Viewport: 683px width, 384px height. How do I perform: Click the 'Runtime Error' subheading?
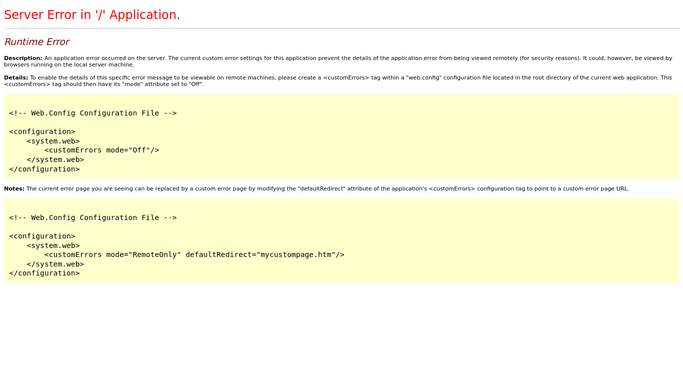coord(37,42)
